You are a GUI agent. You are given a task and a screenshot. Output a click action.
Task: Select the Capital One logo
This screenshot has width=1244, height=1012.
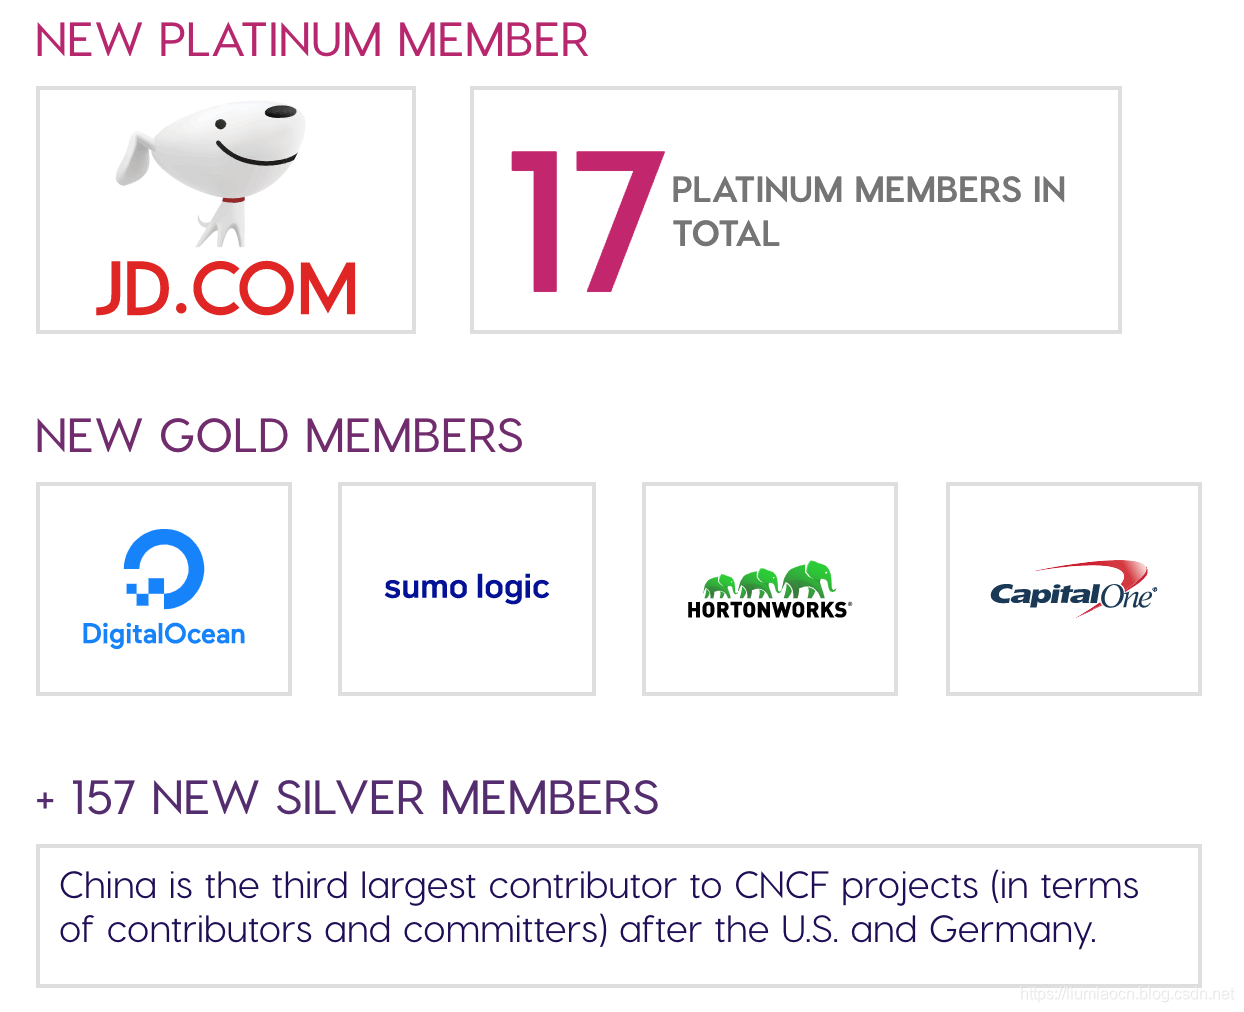click(1073, 589)
